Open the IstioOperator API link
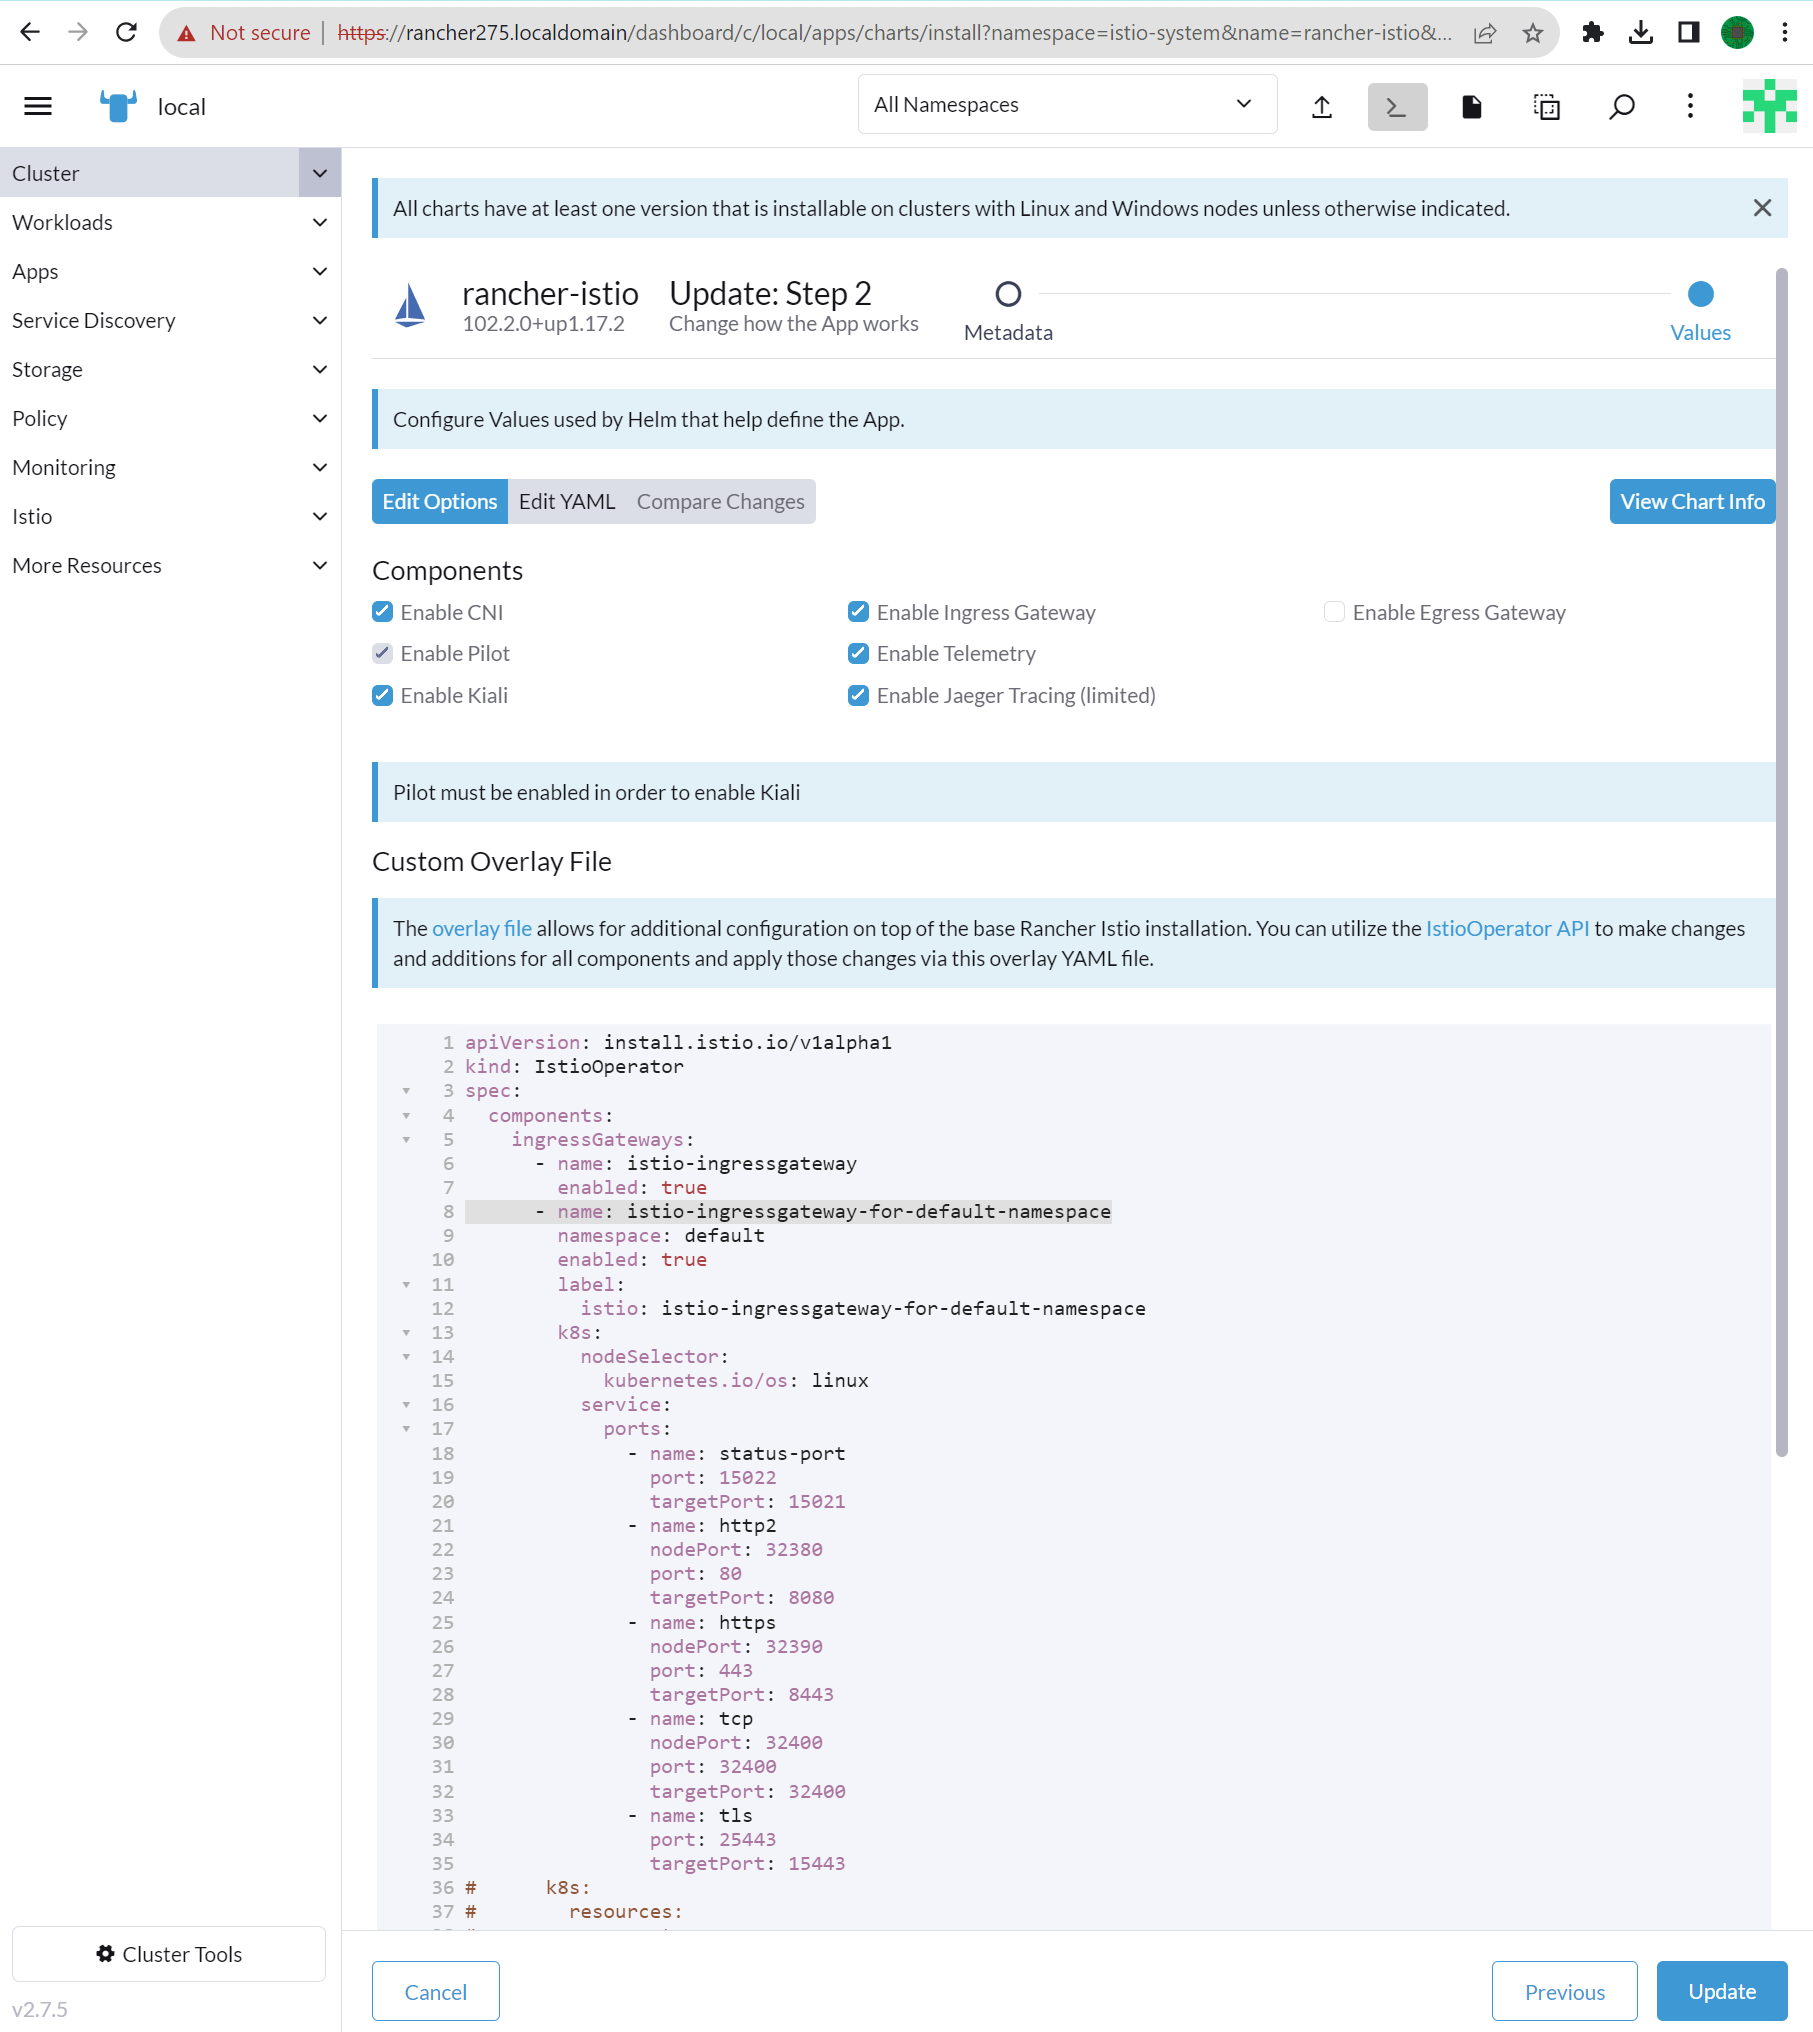 point(1506,928)
